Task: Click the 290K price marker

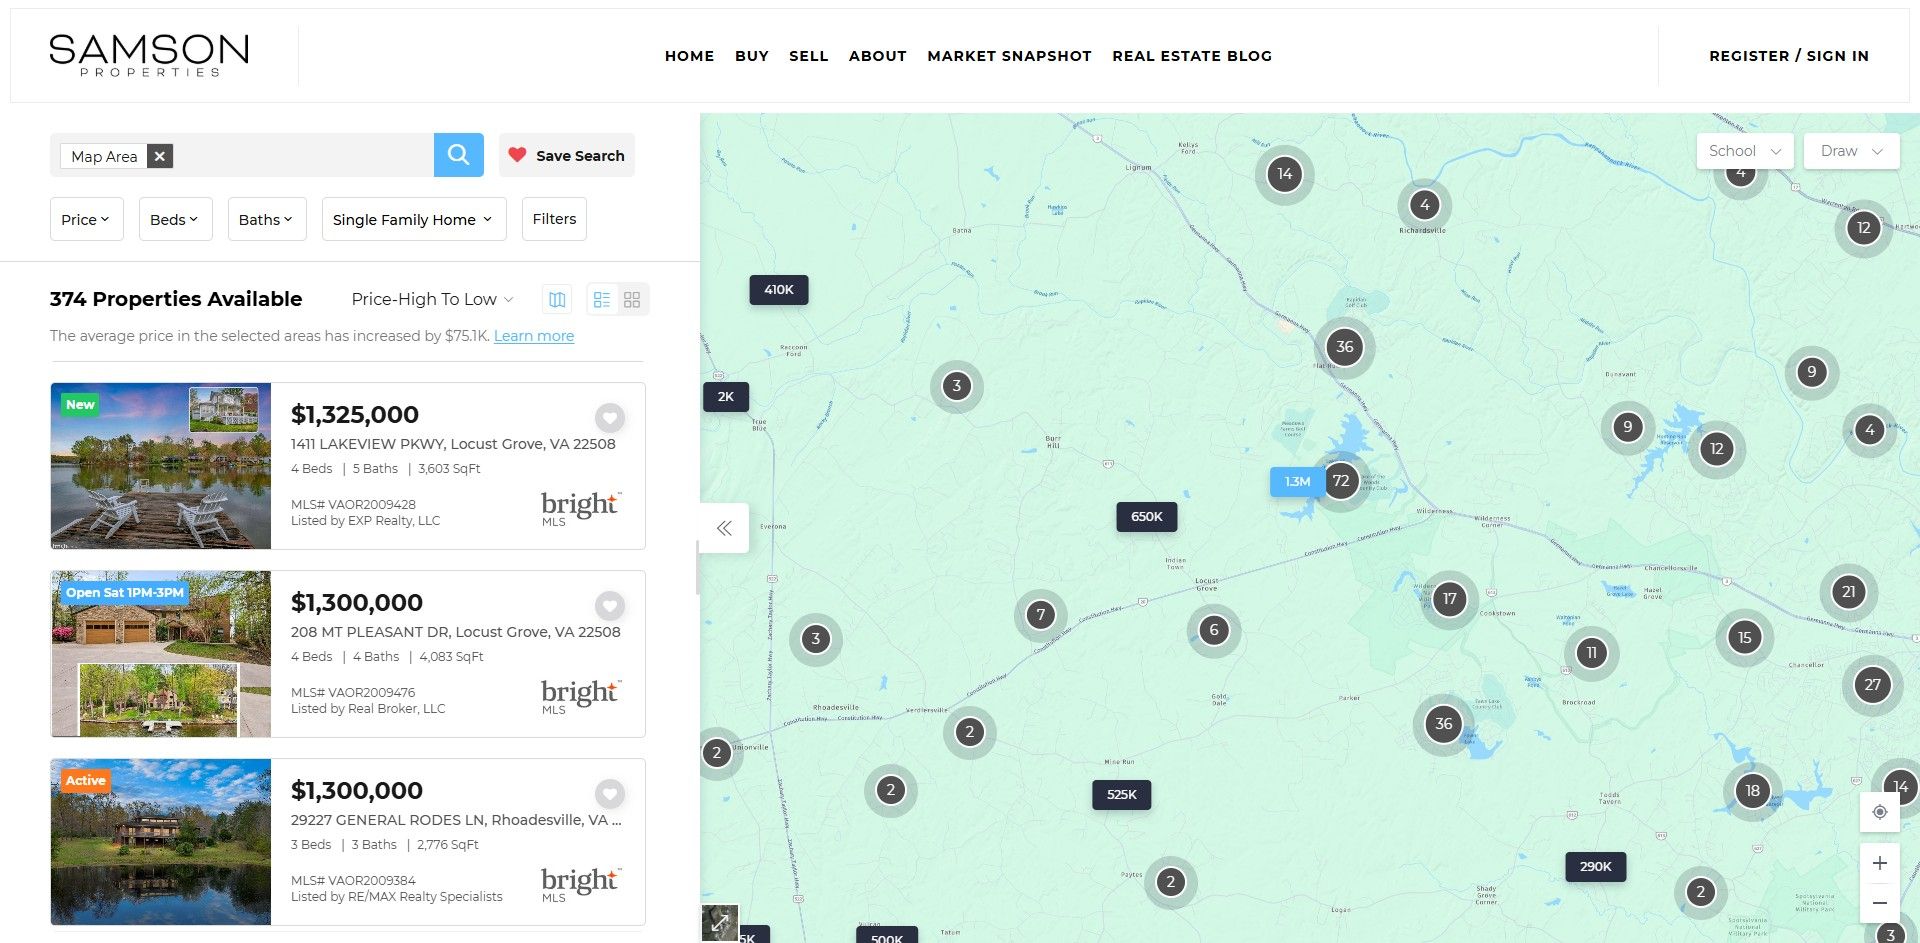Action: [1596, 867]
